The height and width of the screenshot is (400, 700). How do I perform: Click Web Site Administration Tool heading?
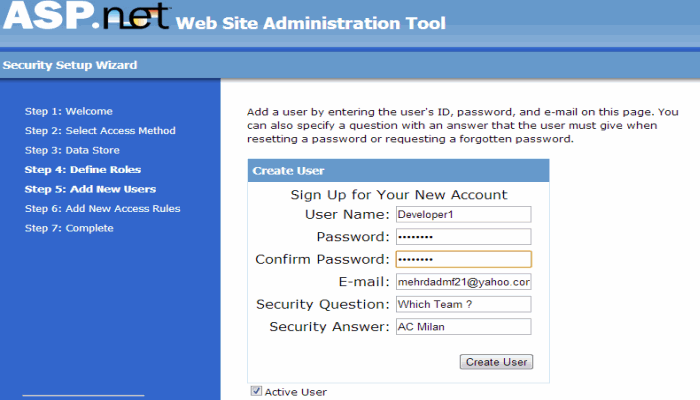pos(311,23)
